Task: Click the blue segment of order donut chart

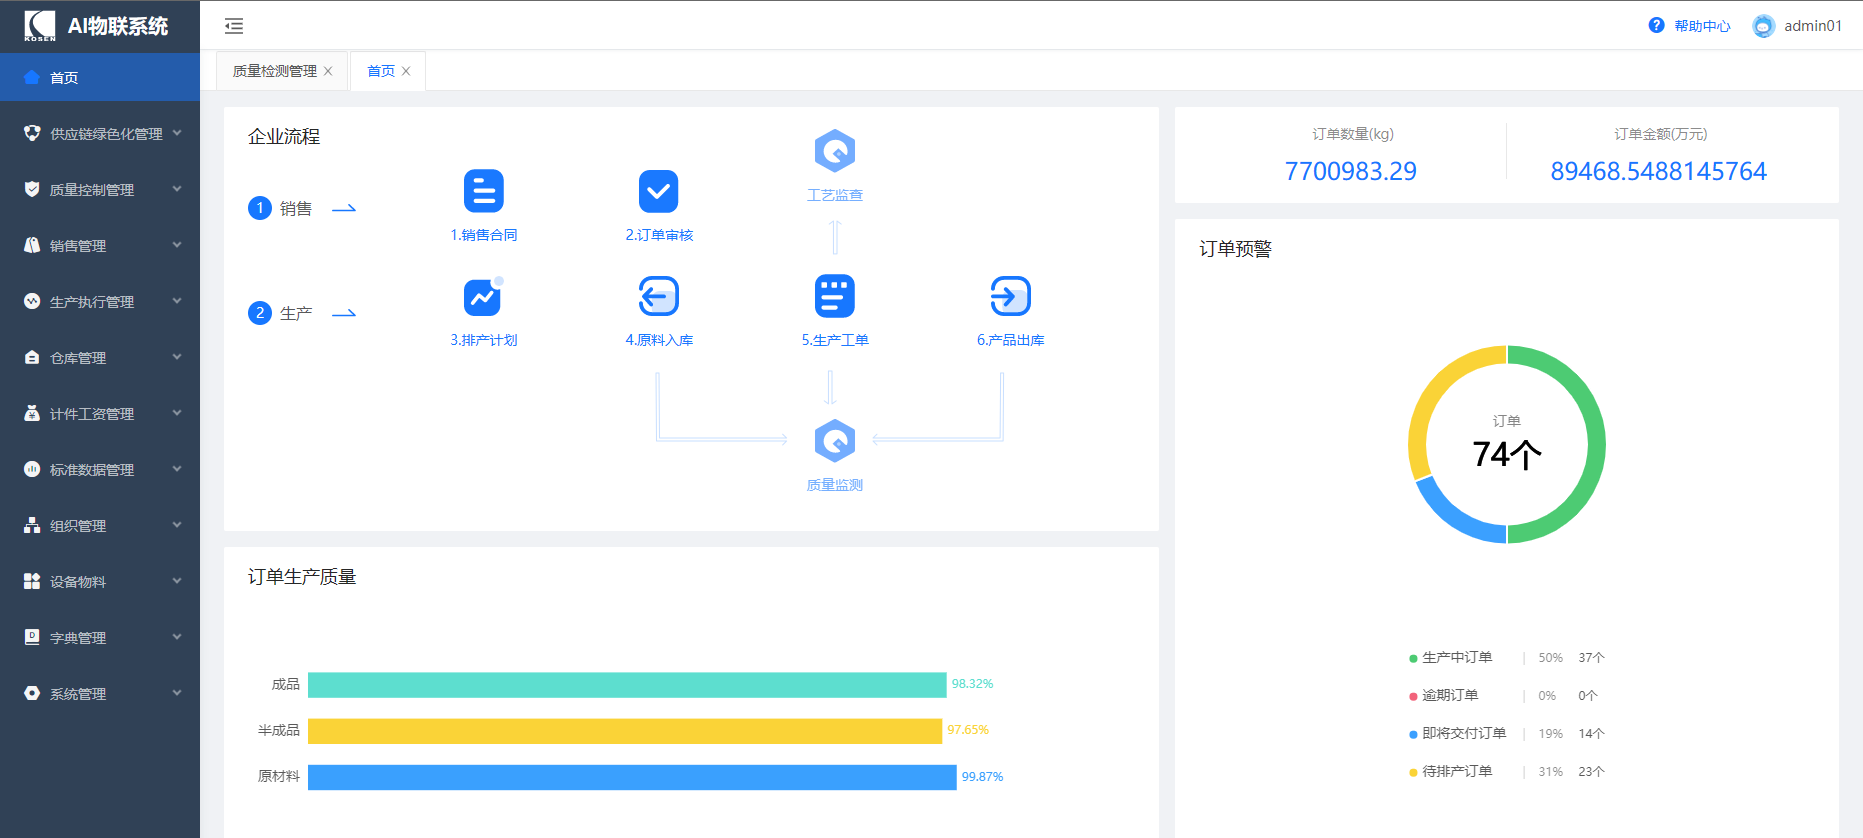Action: click(1450, 515)
